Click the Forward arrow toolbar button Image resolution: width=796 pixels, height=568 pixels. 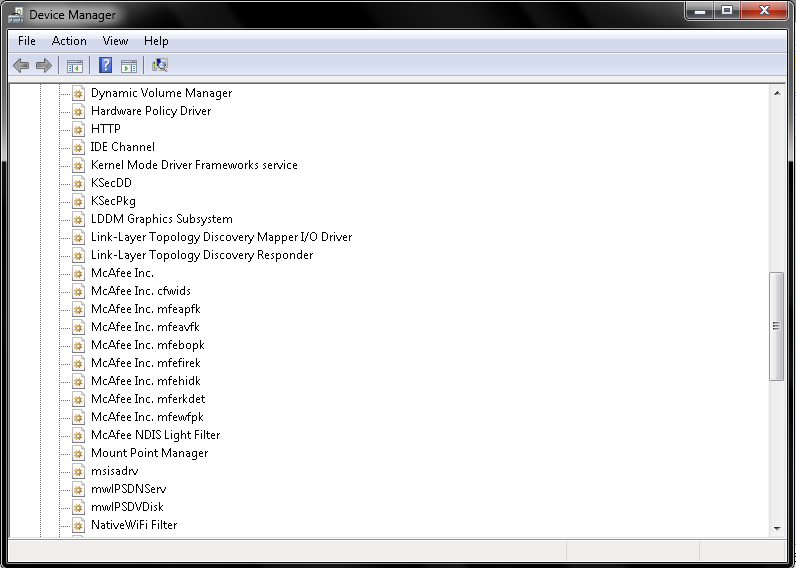pyautogui.click(x=44, y=65)
